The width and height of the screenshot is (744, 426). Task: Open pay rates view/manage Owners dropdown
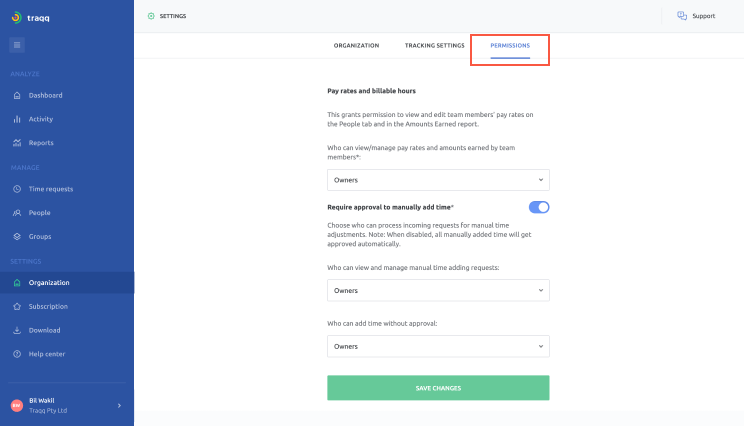(438, 180)
